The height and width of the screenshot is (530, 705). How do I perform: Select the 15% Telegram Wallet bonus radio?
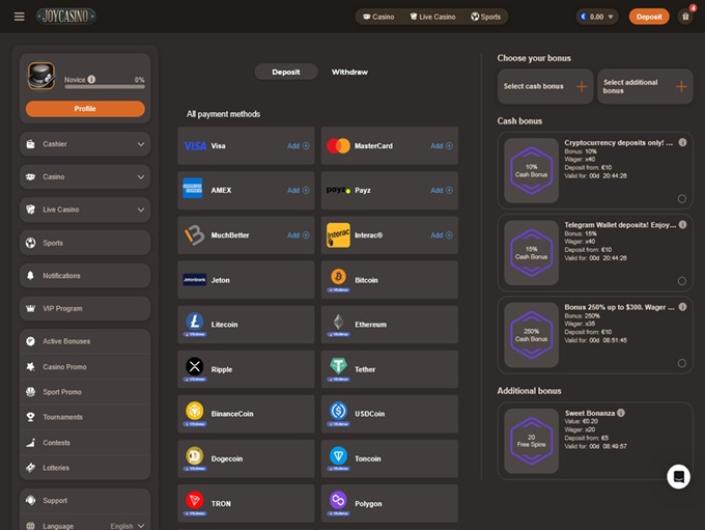(682, 281)
